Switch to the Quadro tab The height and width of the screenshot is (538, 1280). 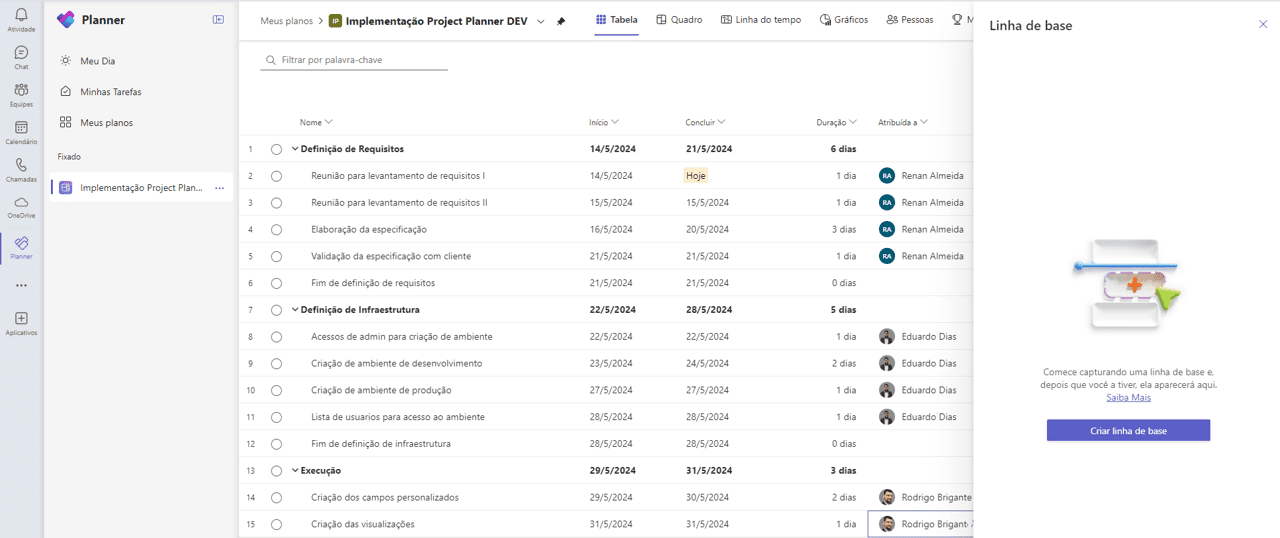click(679, 20)
